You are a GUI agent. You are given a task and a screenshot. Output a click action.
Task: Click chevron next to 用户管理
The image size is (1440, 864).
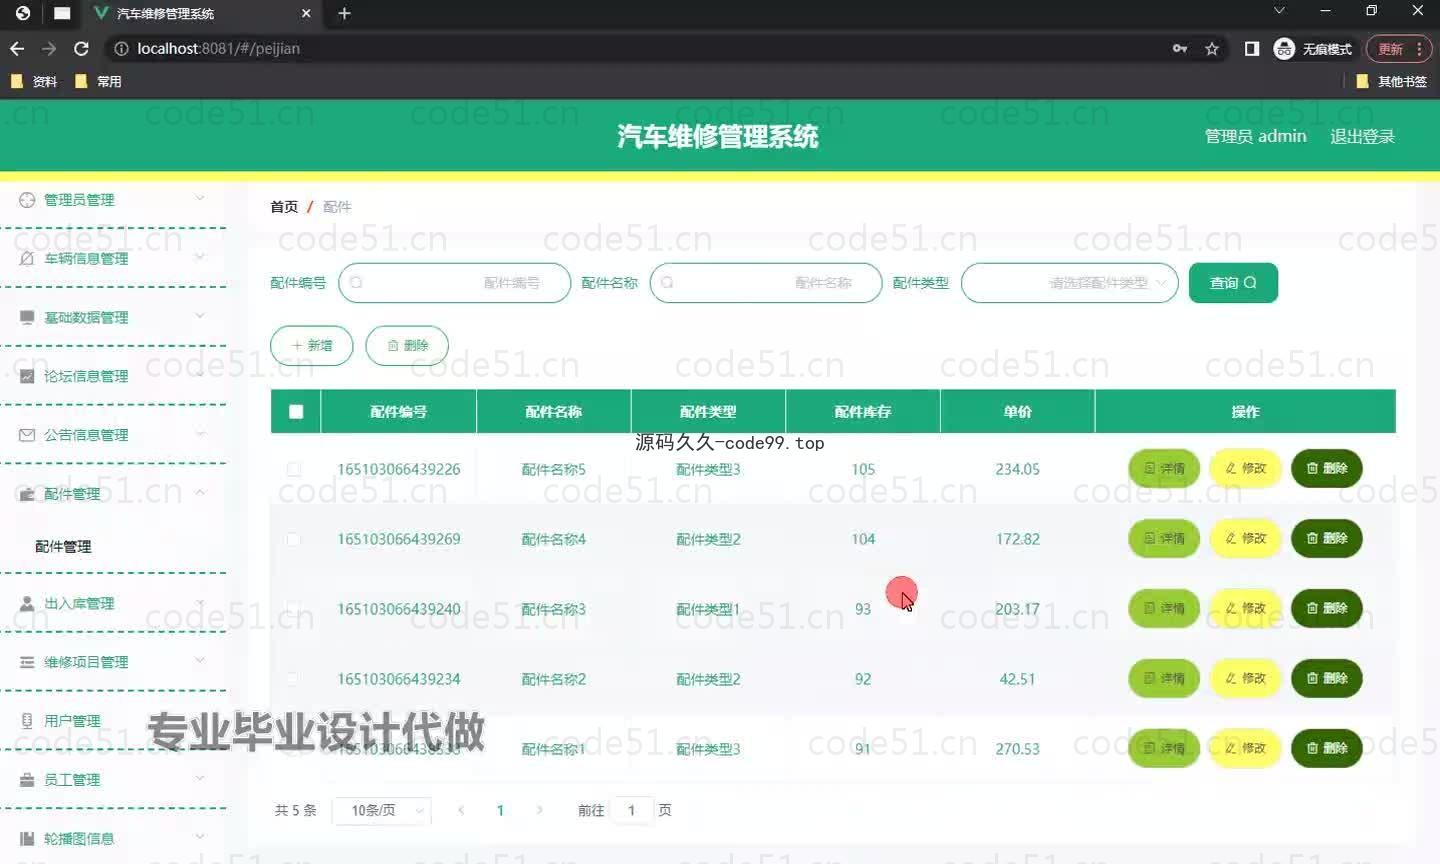200,719
